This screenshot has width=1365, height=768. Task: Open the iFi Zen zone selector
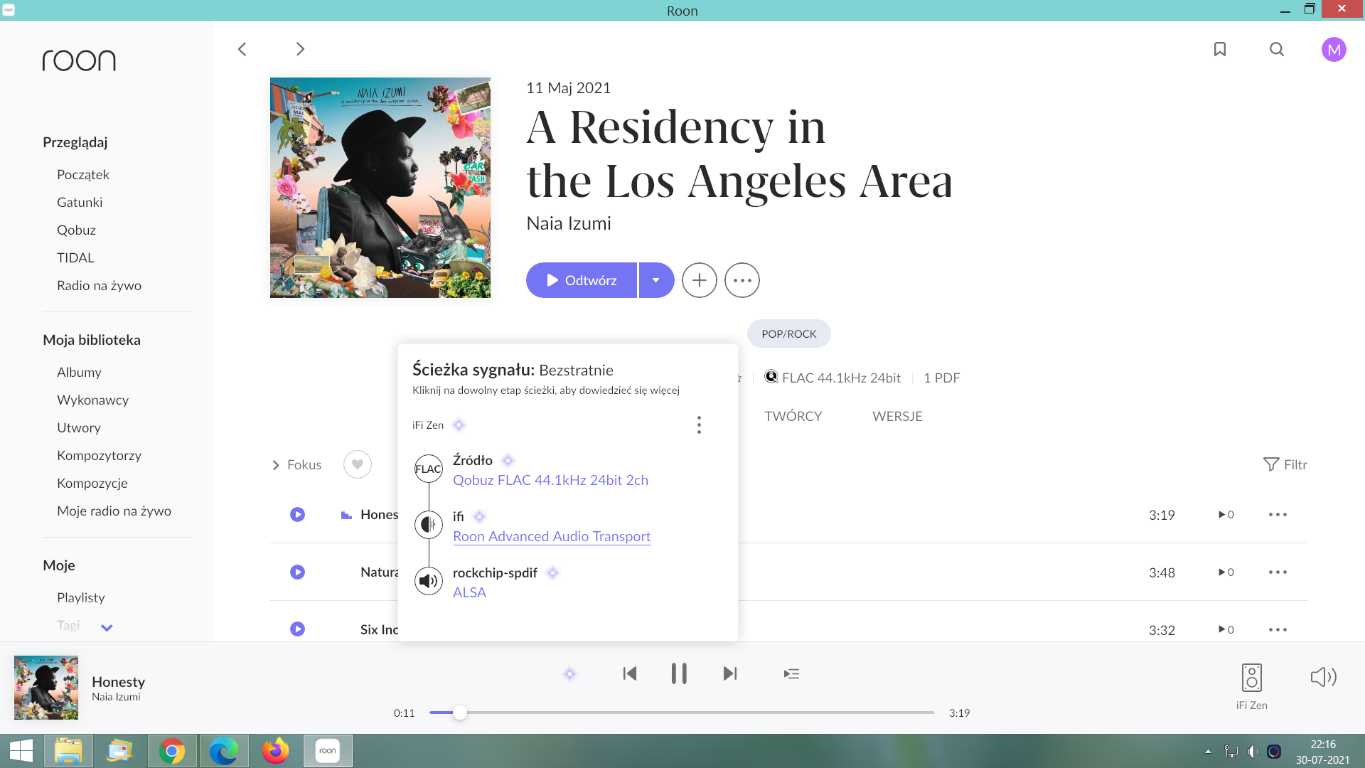(x=1251, y=686)
